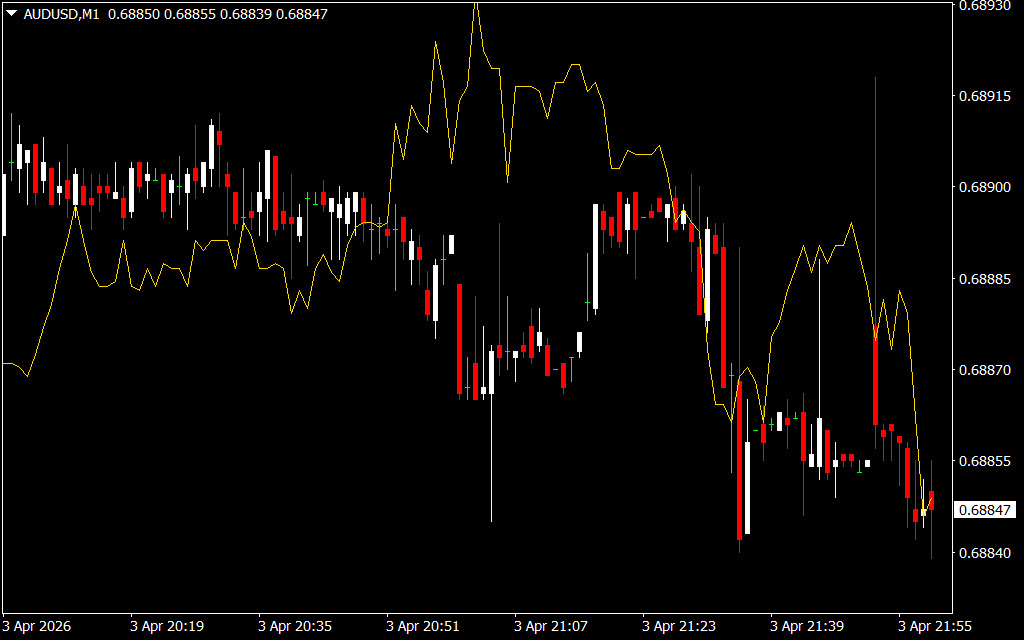Viewport: 1024px width, 640px height.
Task: Select the 0.68855 price scale label
Action: point(985,461)
